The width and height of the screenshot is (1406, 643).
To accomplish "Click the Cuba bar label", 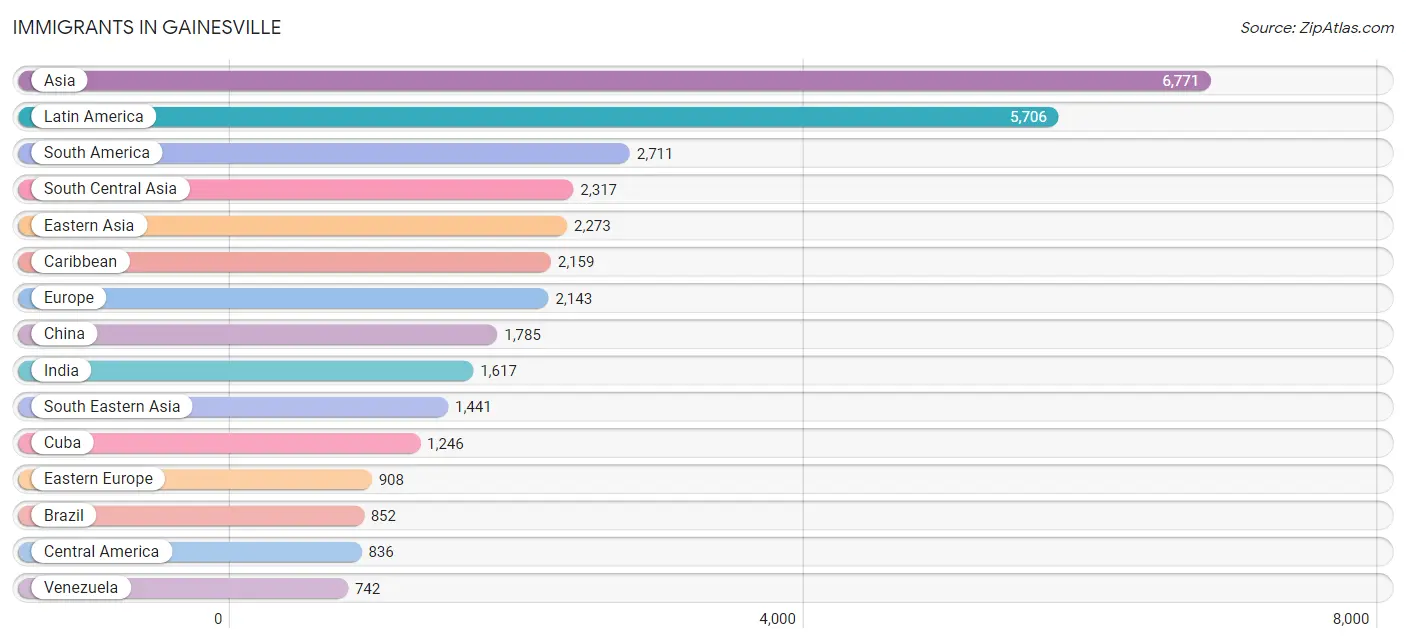I will tap(62, 443).
